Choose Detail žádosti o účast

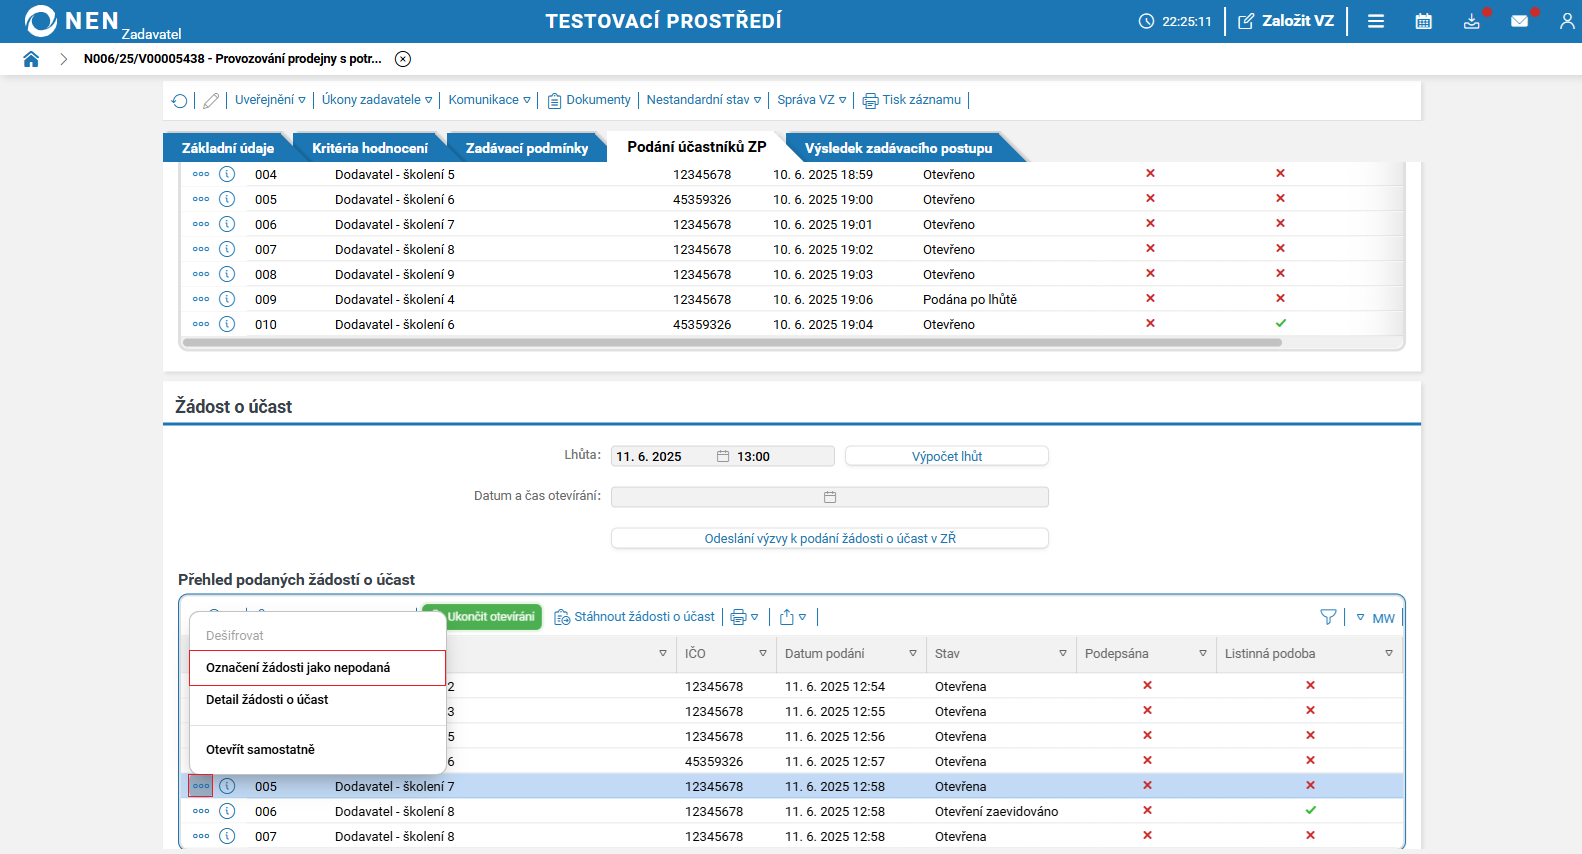[317, 700]
